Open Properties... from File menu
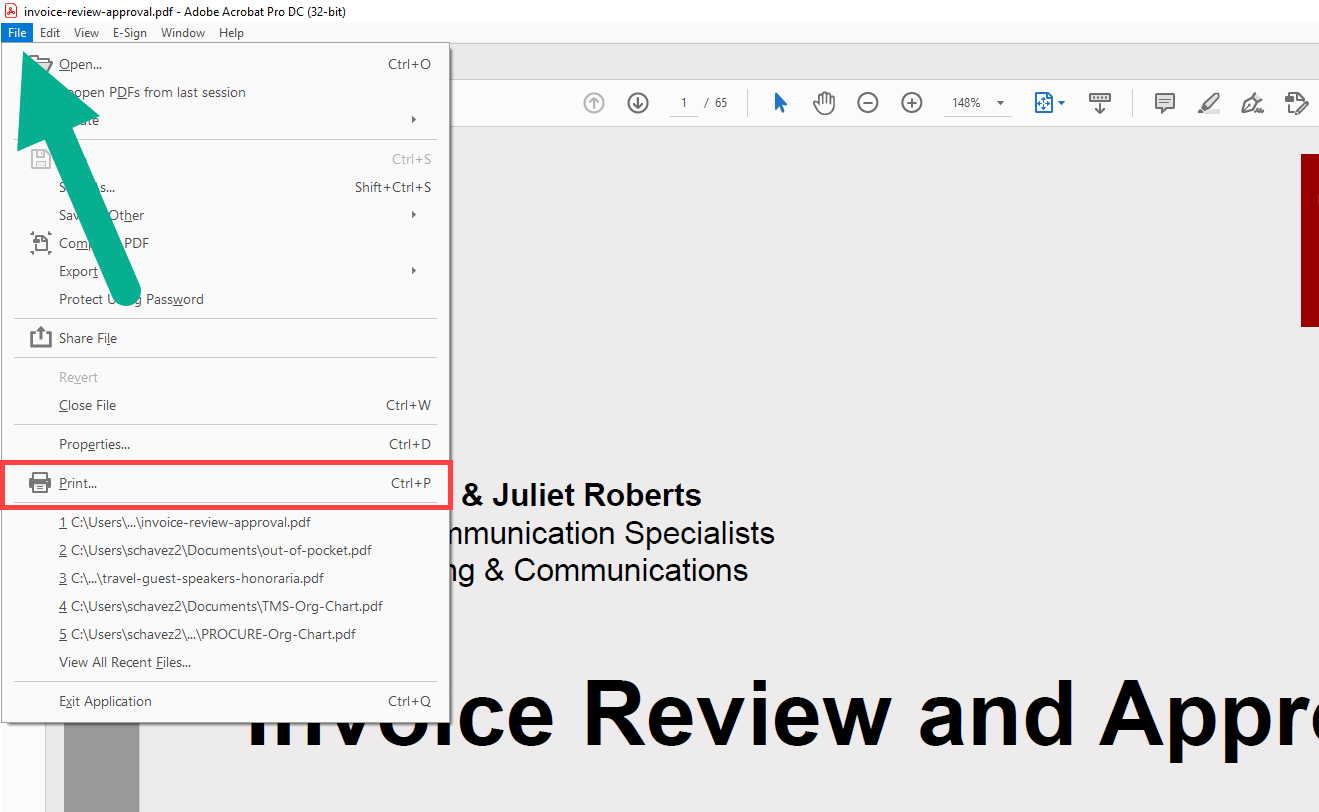 (225, 444)
